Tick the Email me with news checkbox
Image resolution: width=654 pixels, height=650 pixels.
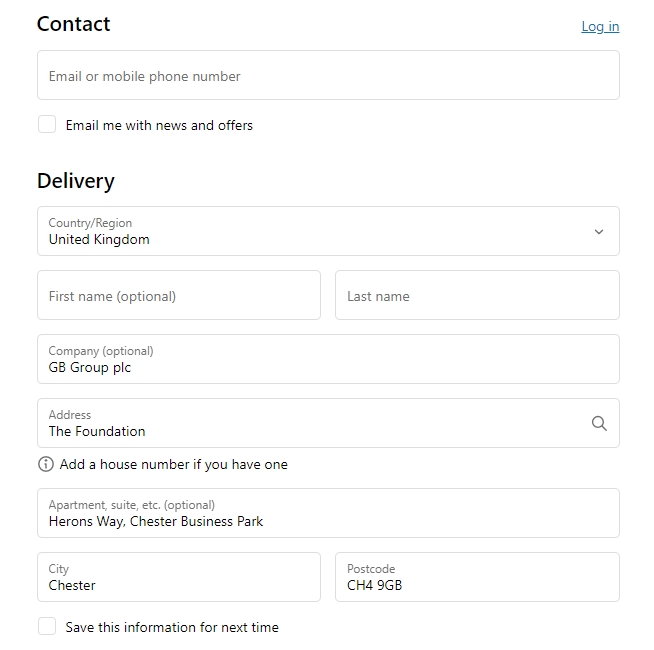(x=47, y=124)
